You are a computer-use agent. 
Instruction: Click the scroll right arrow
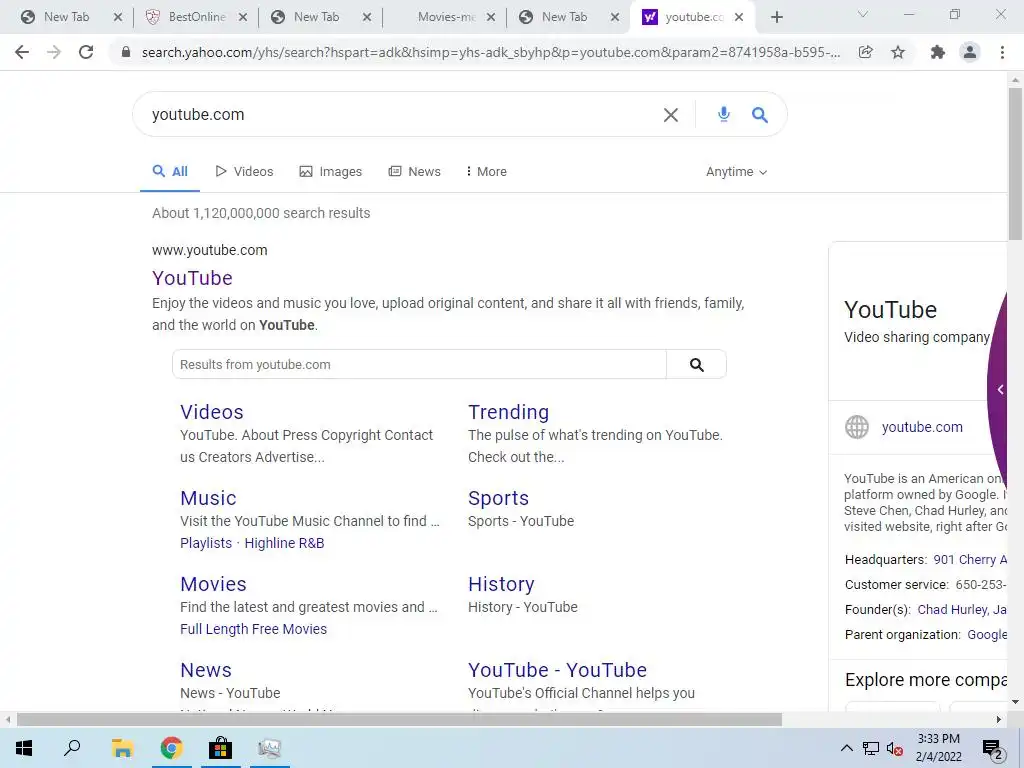point(999,720)
